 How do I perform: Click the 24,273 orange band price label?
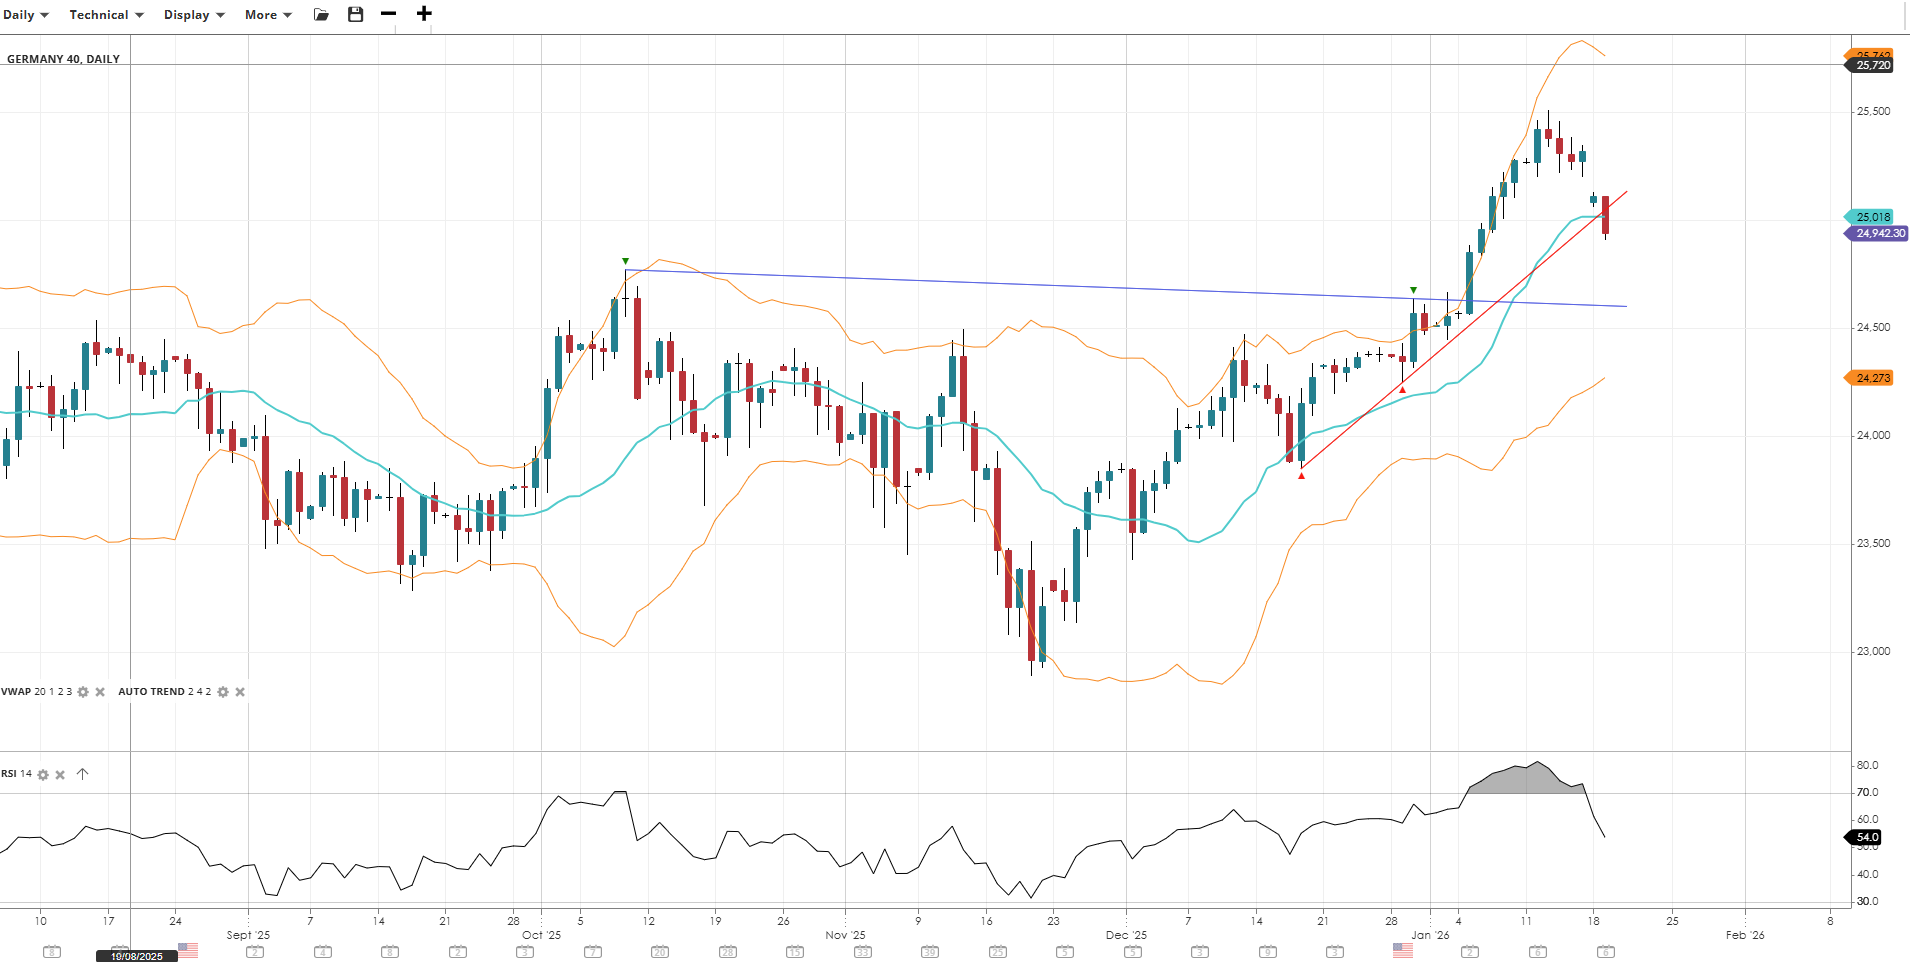pyautogui.click(x=1872, y=378)
